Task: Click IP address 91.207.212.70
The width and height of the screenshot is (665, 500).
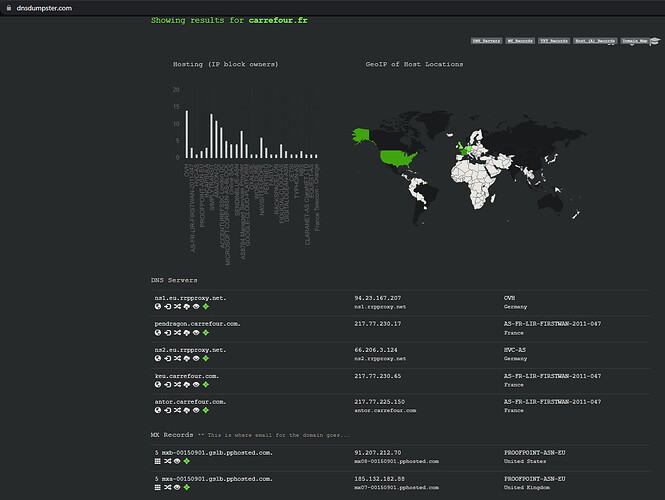Action: tap(377, 453)
